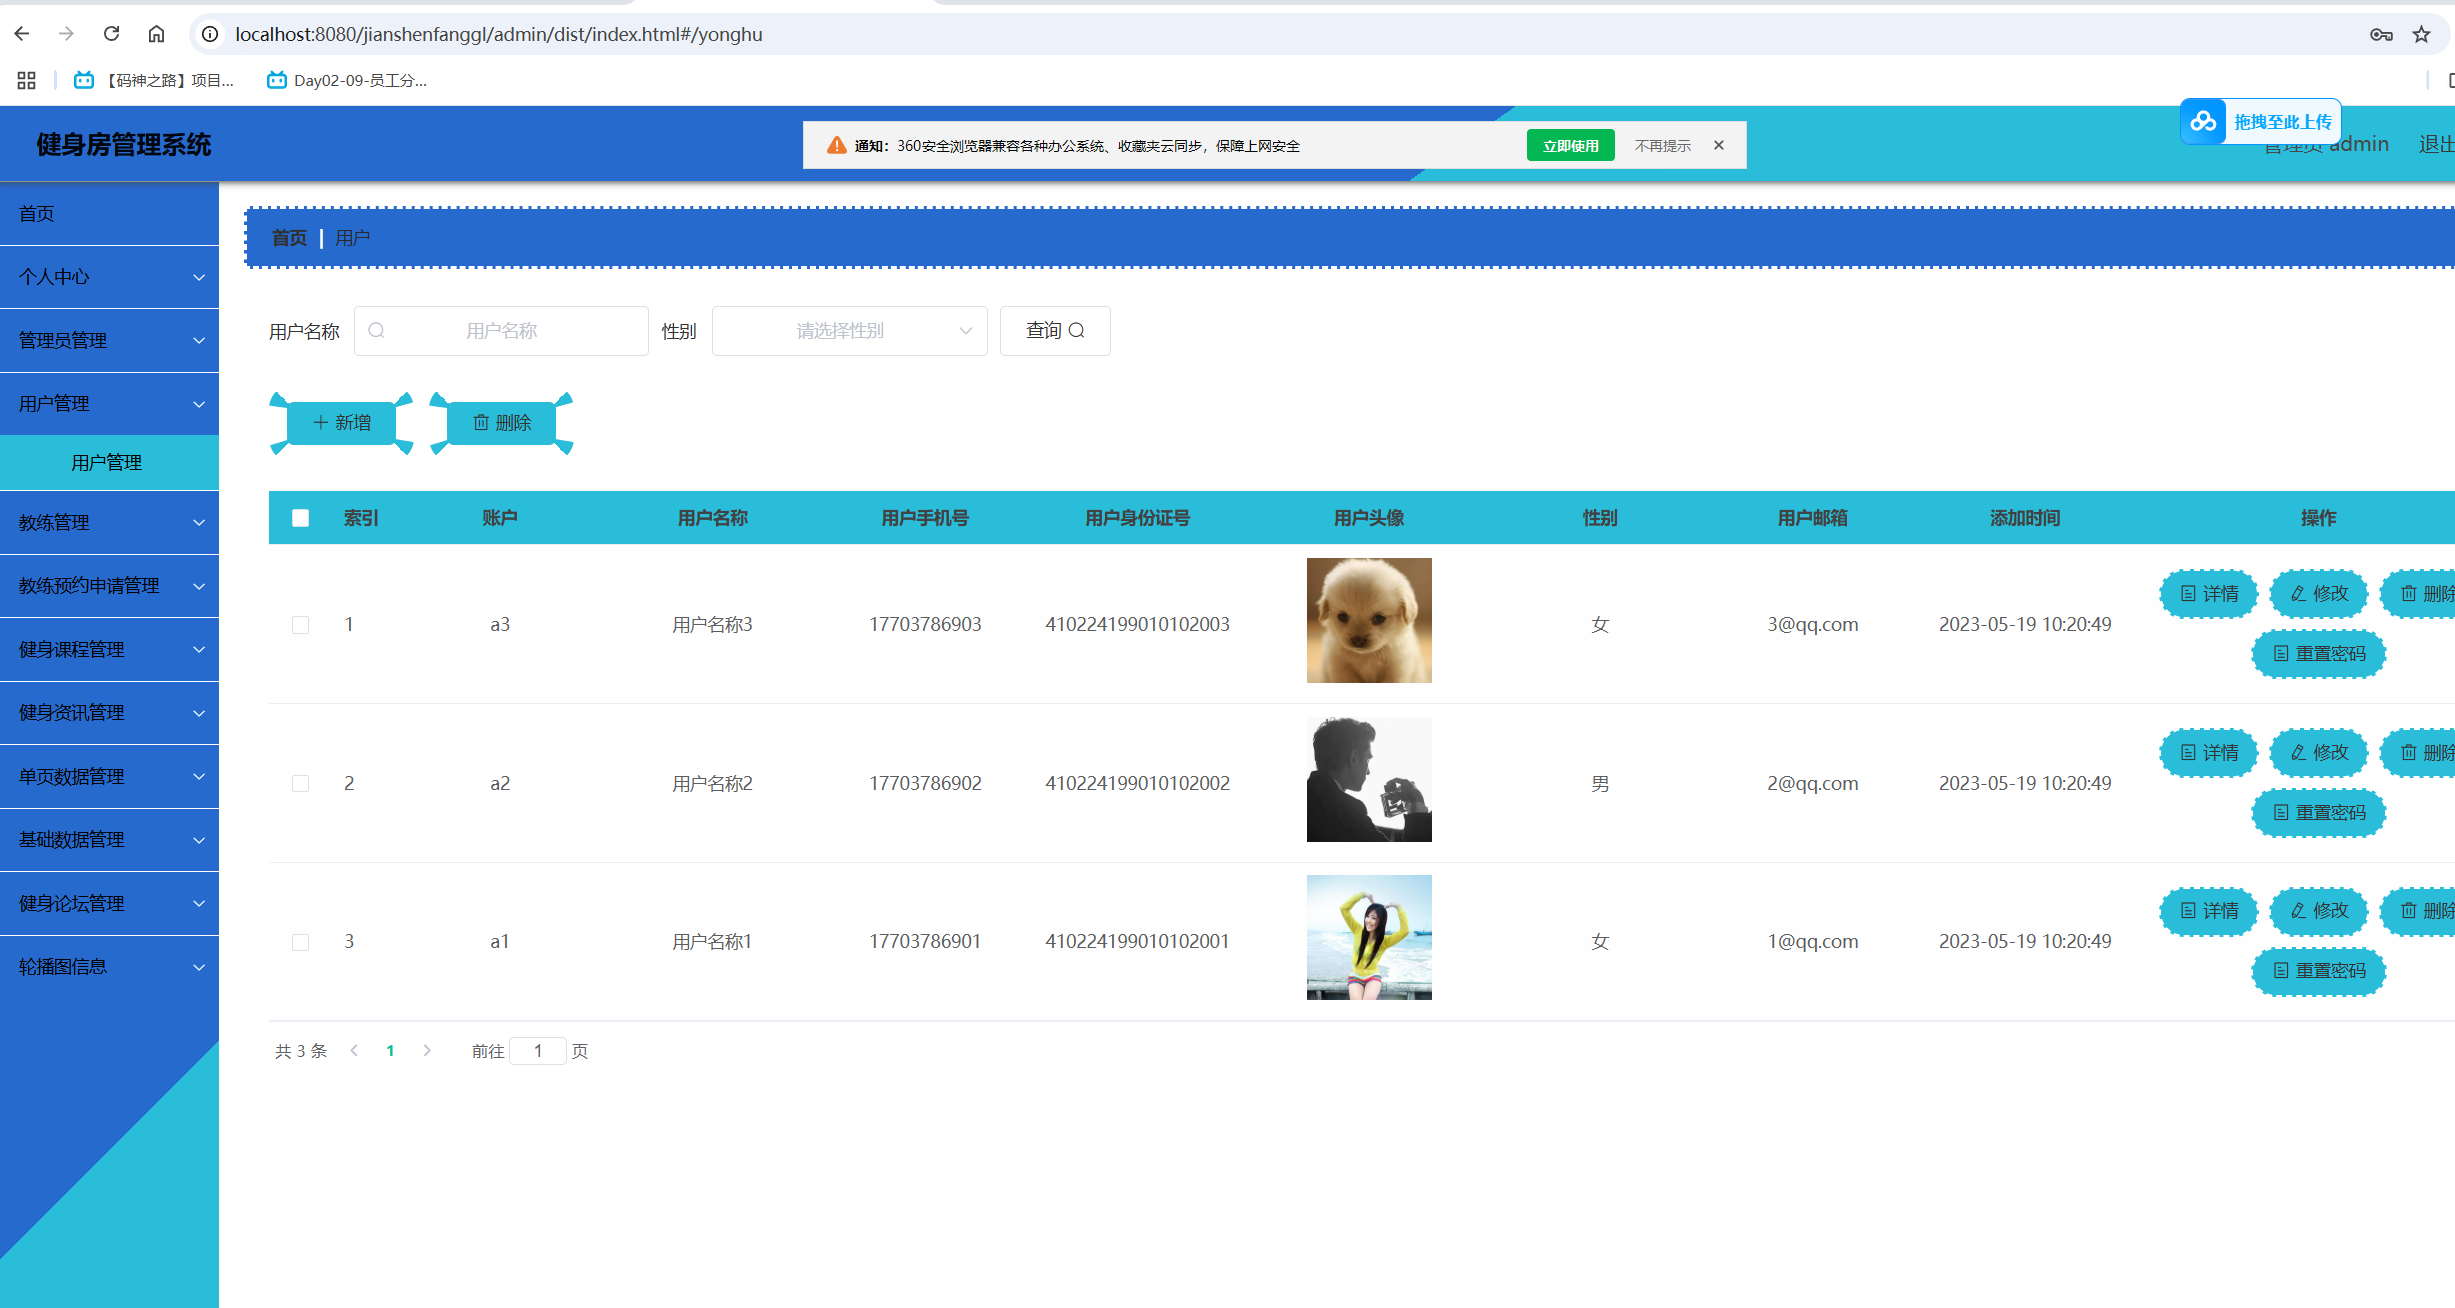Screen dimensions: 2455x1308
Task: Check the checkbox for row a1
Action: click(300, 942)
